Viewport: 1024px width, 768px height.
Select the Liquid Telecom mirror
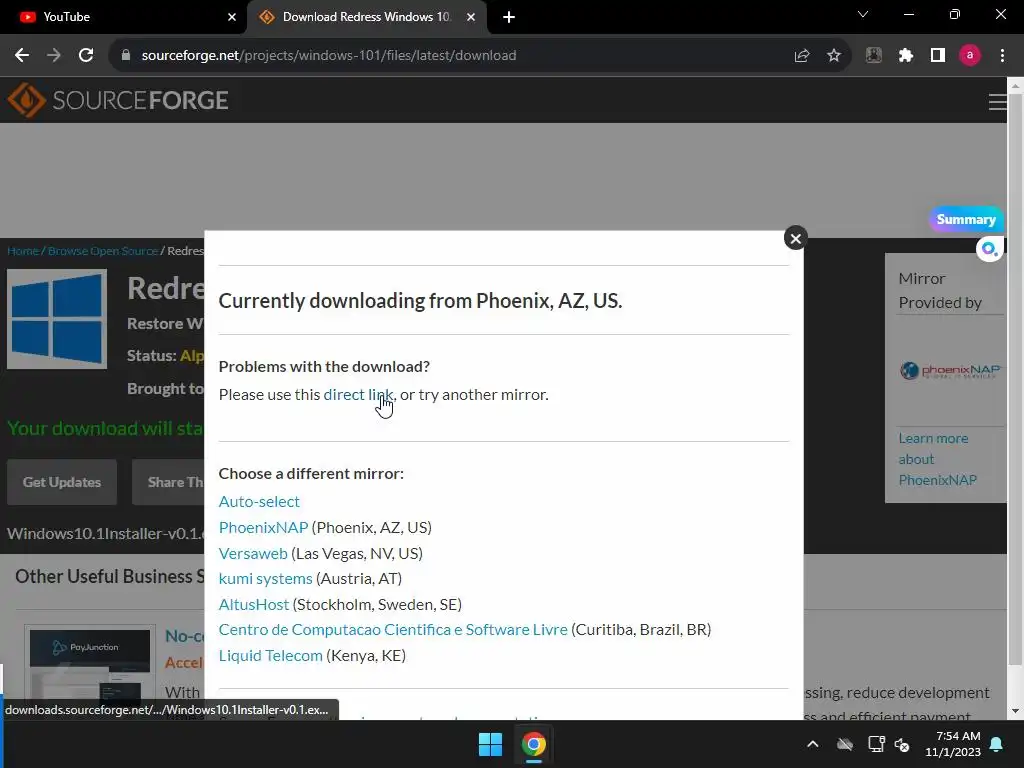[x=271, y=655]
